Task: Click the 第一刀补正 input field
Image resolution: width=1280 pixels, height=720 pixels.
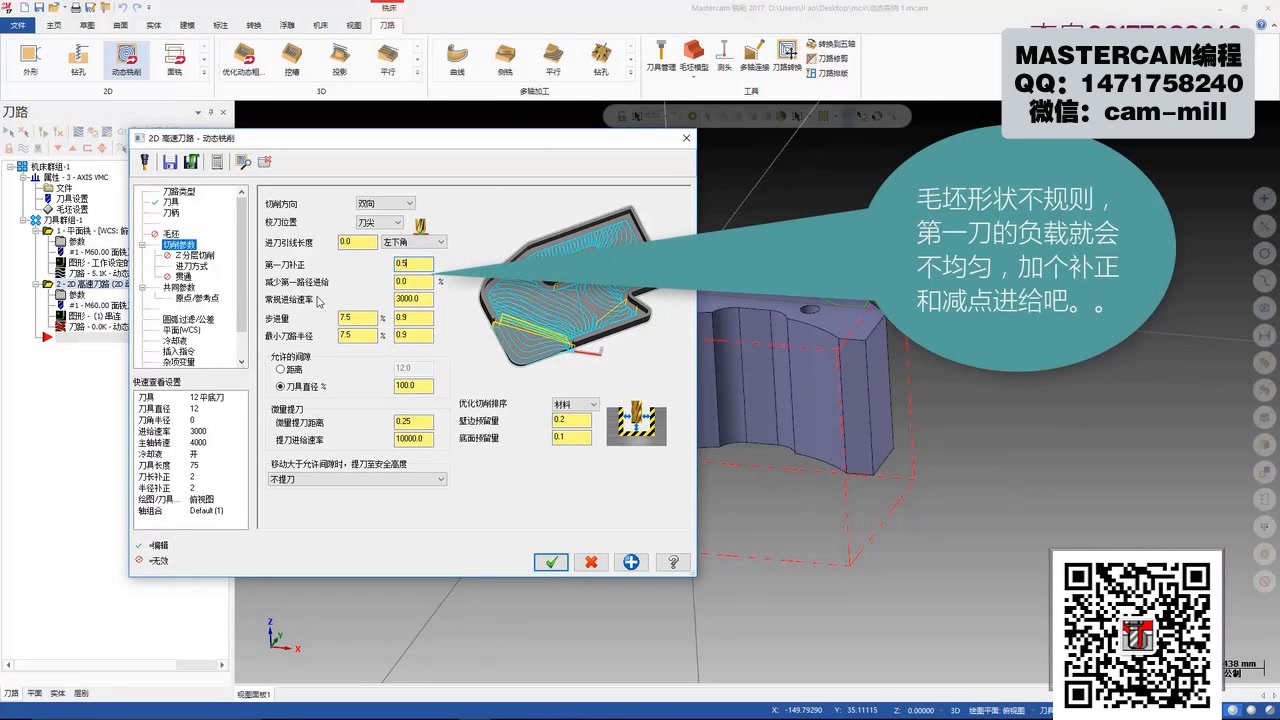Action: click(413, 264)
